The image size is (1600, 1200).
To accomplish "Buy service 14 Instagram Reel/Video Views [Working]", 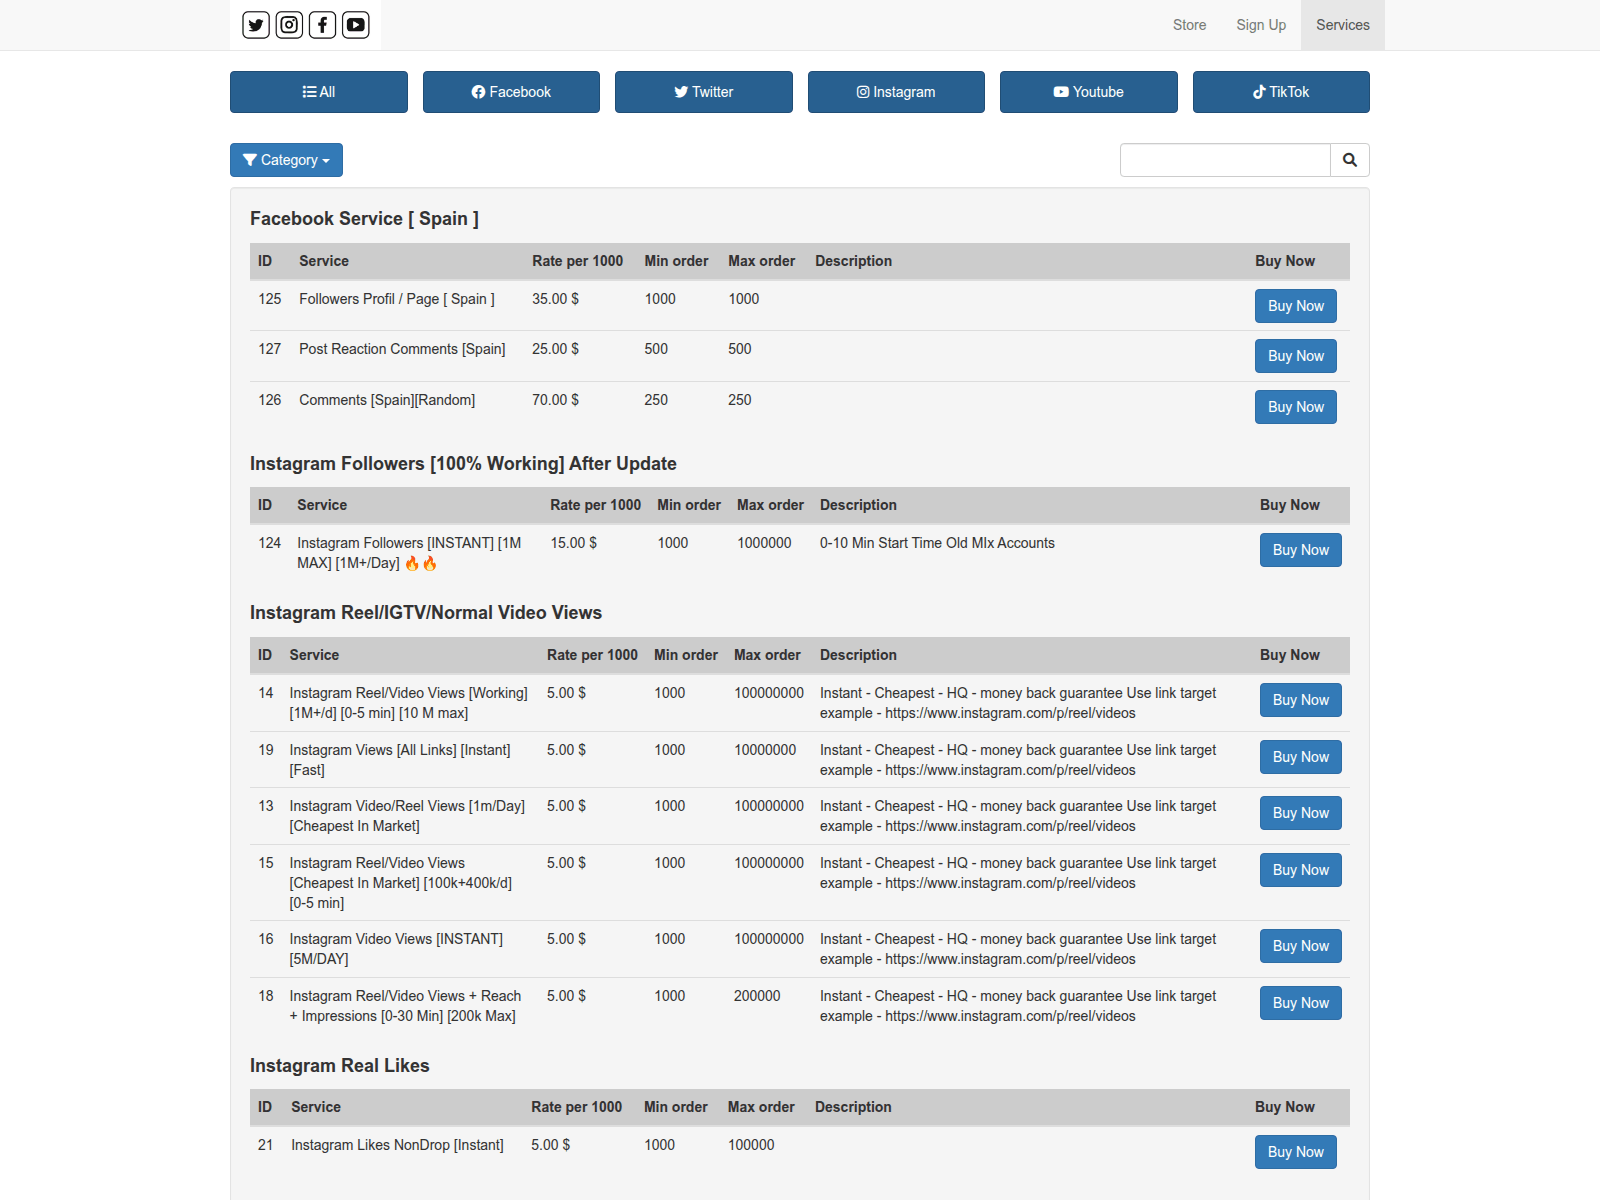I will coord(1301,700).
